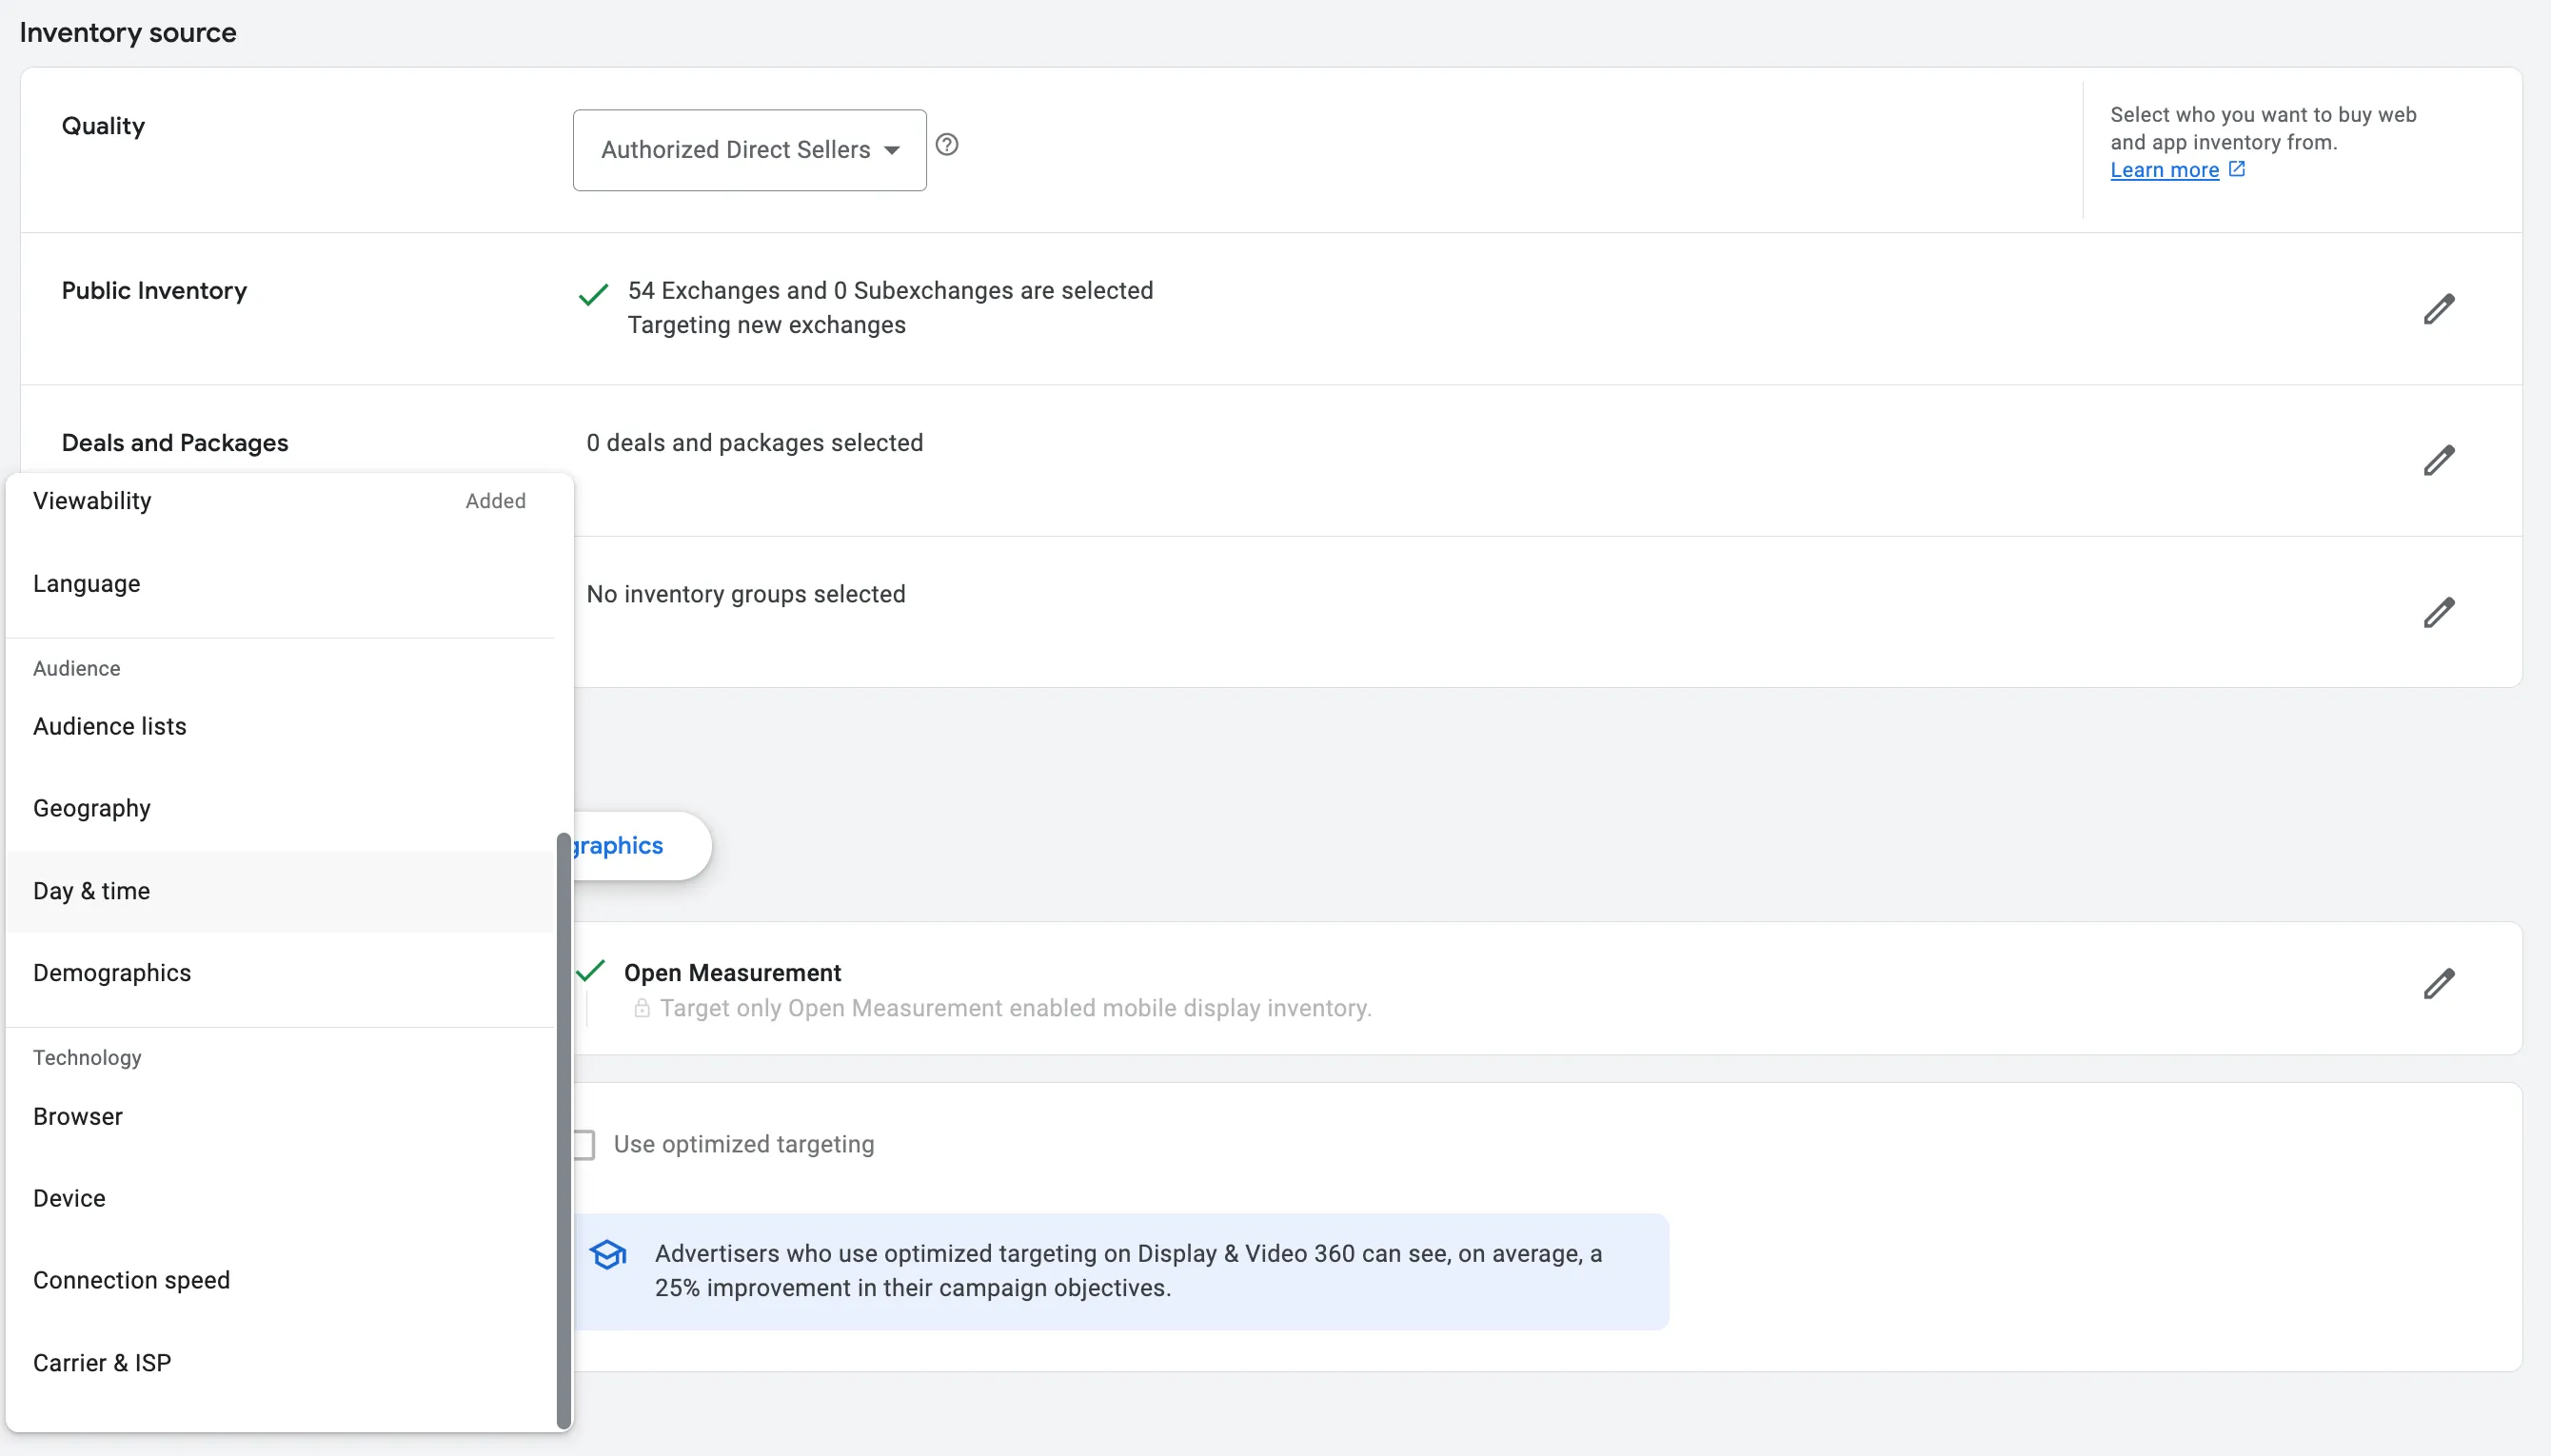
Task: Pick Demographics in the targeting list
Action: pyautogui.click(x=280, y=973)
